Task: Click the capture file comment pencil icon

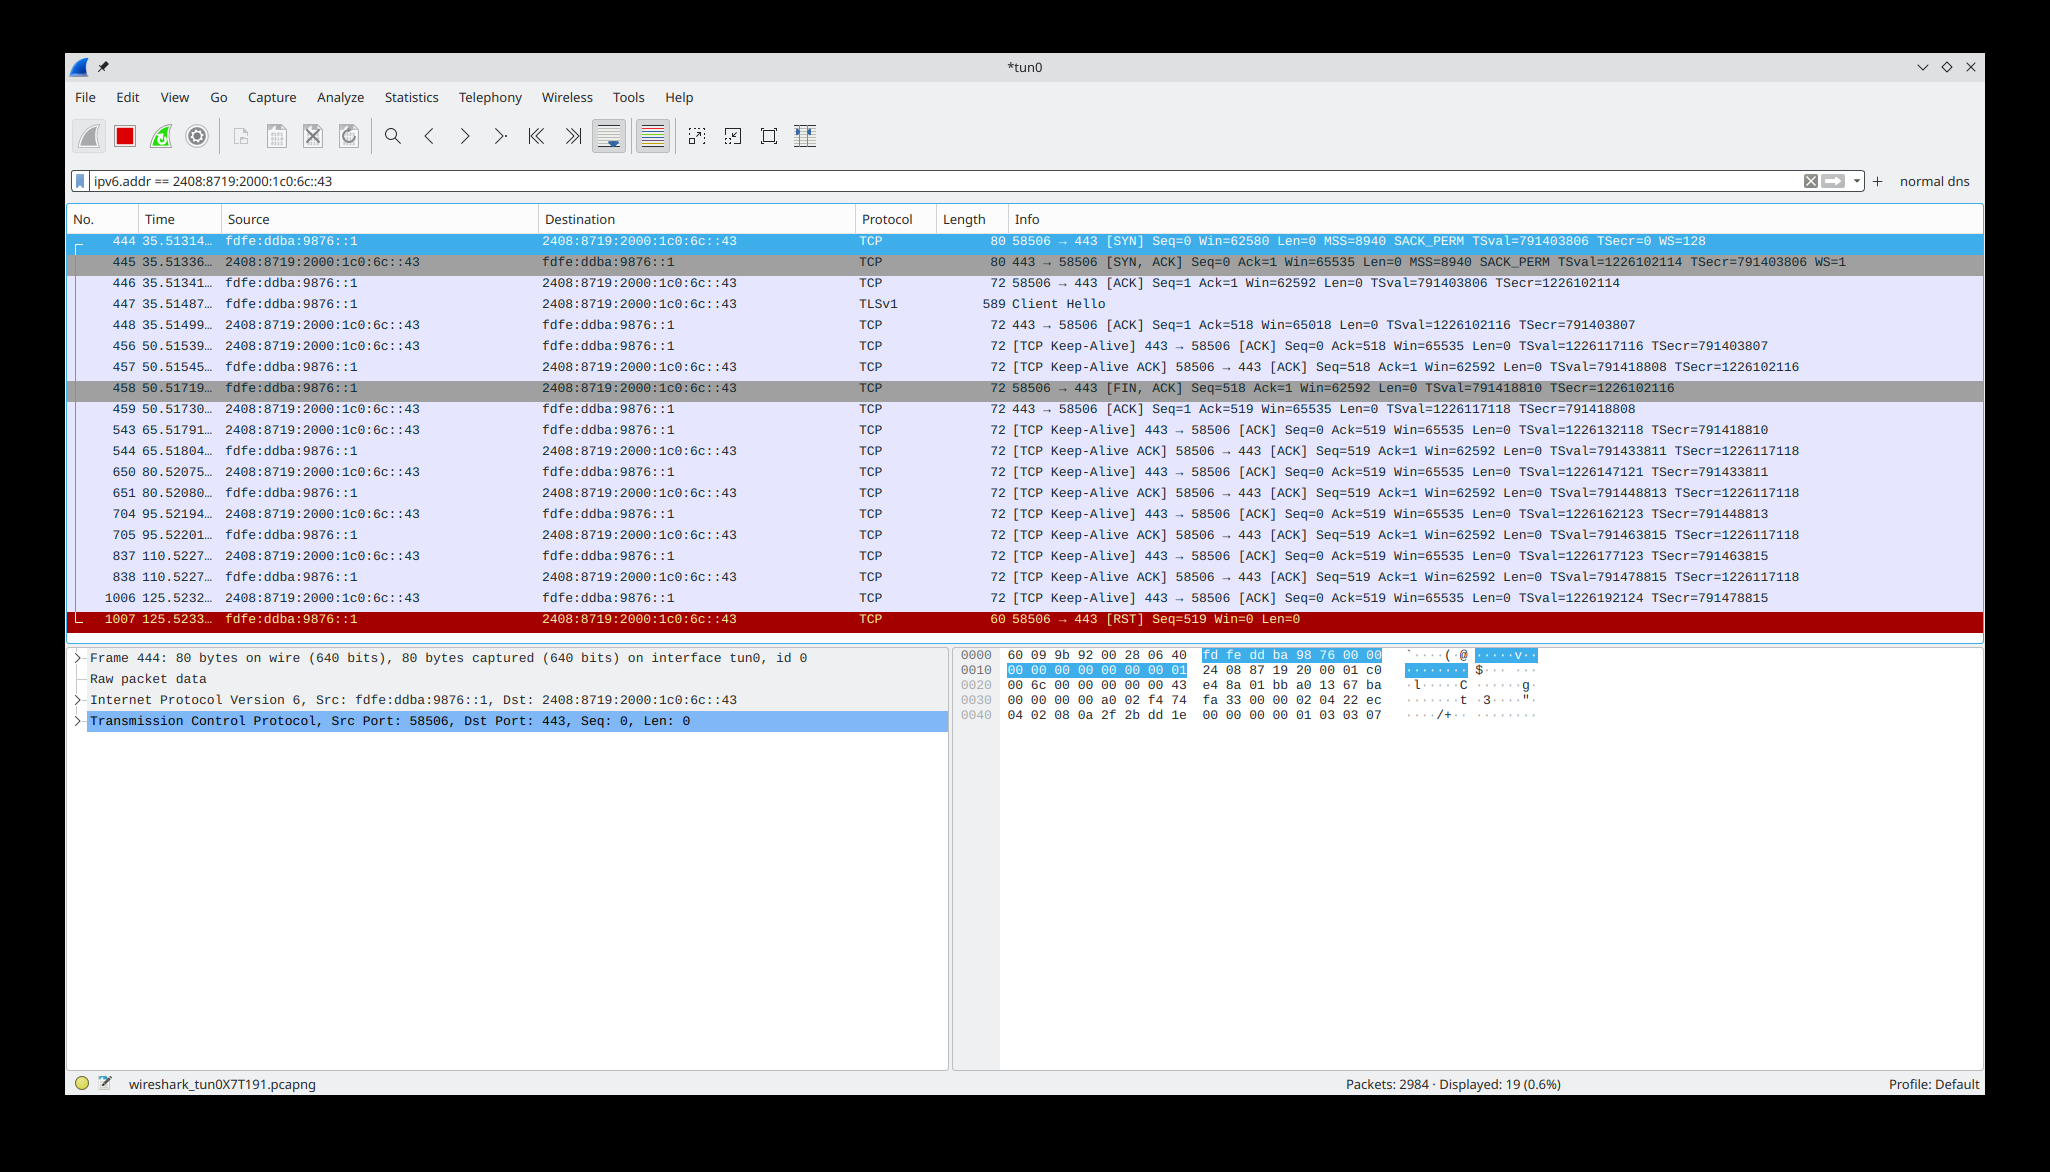Action: click(104, 1083)
